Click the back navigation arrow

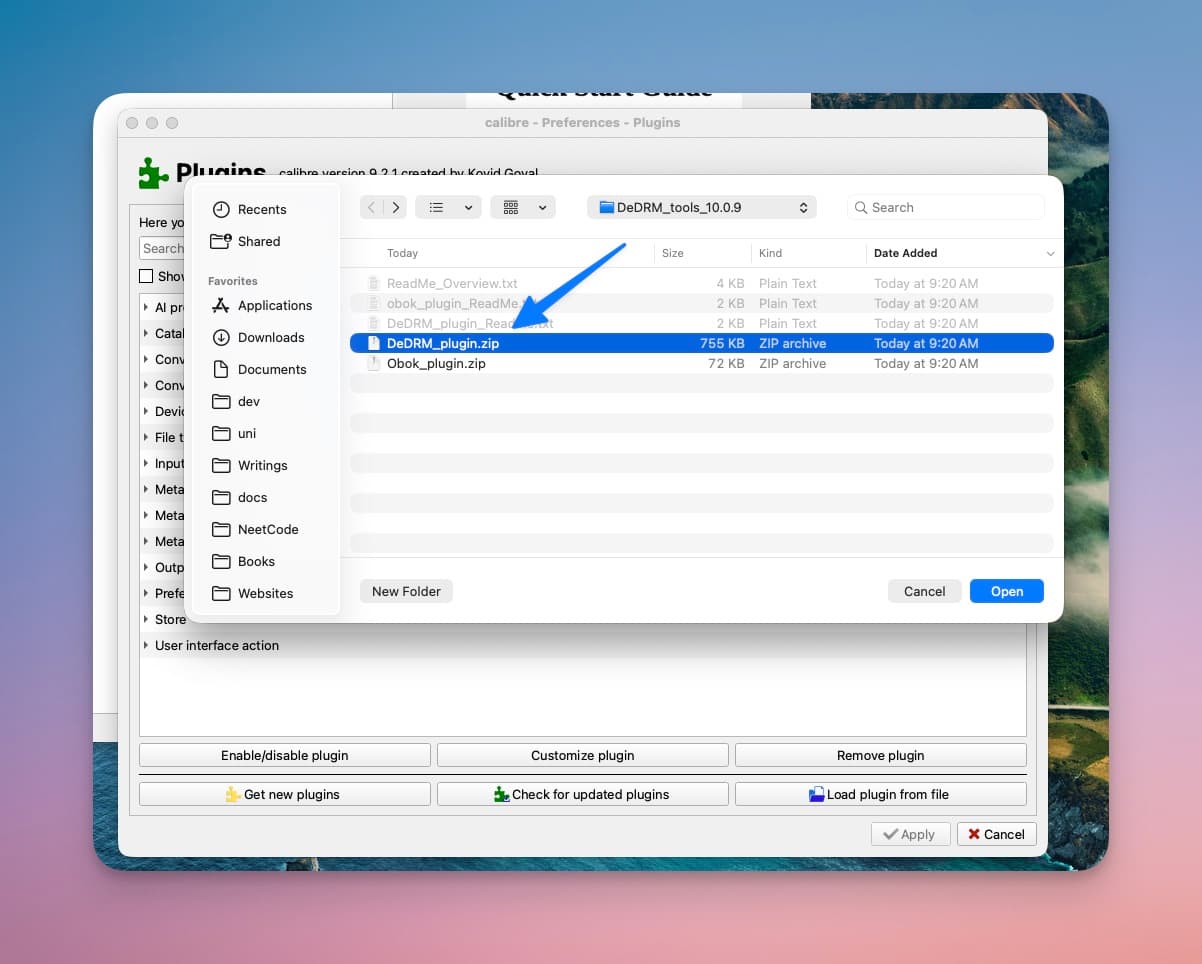coord(370,207)
